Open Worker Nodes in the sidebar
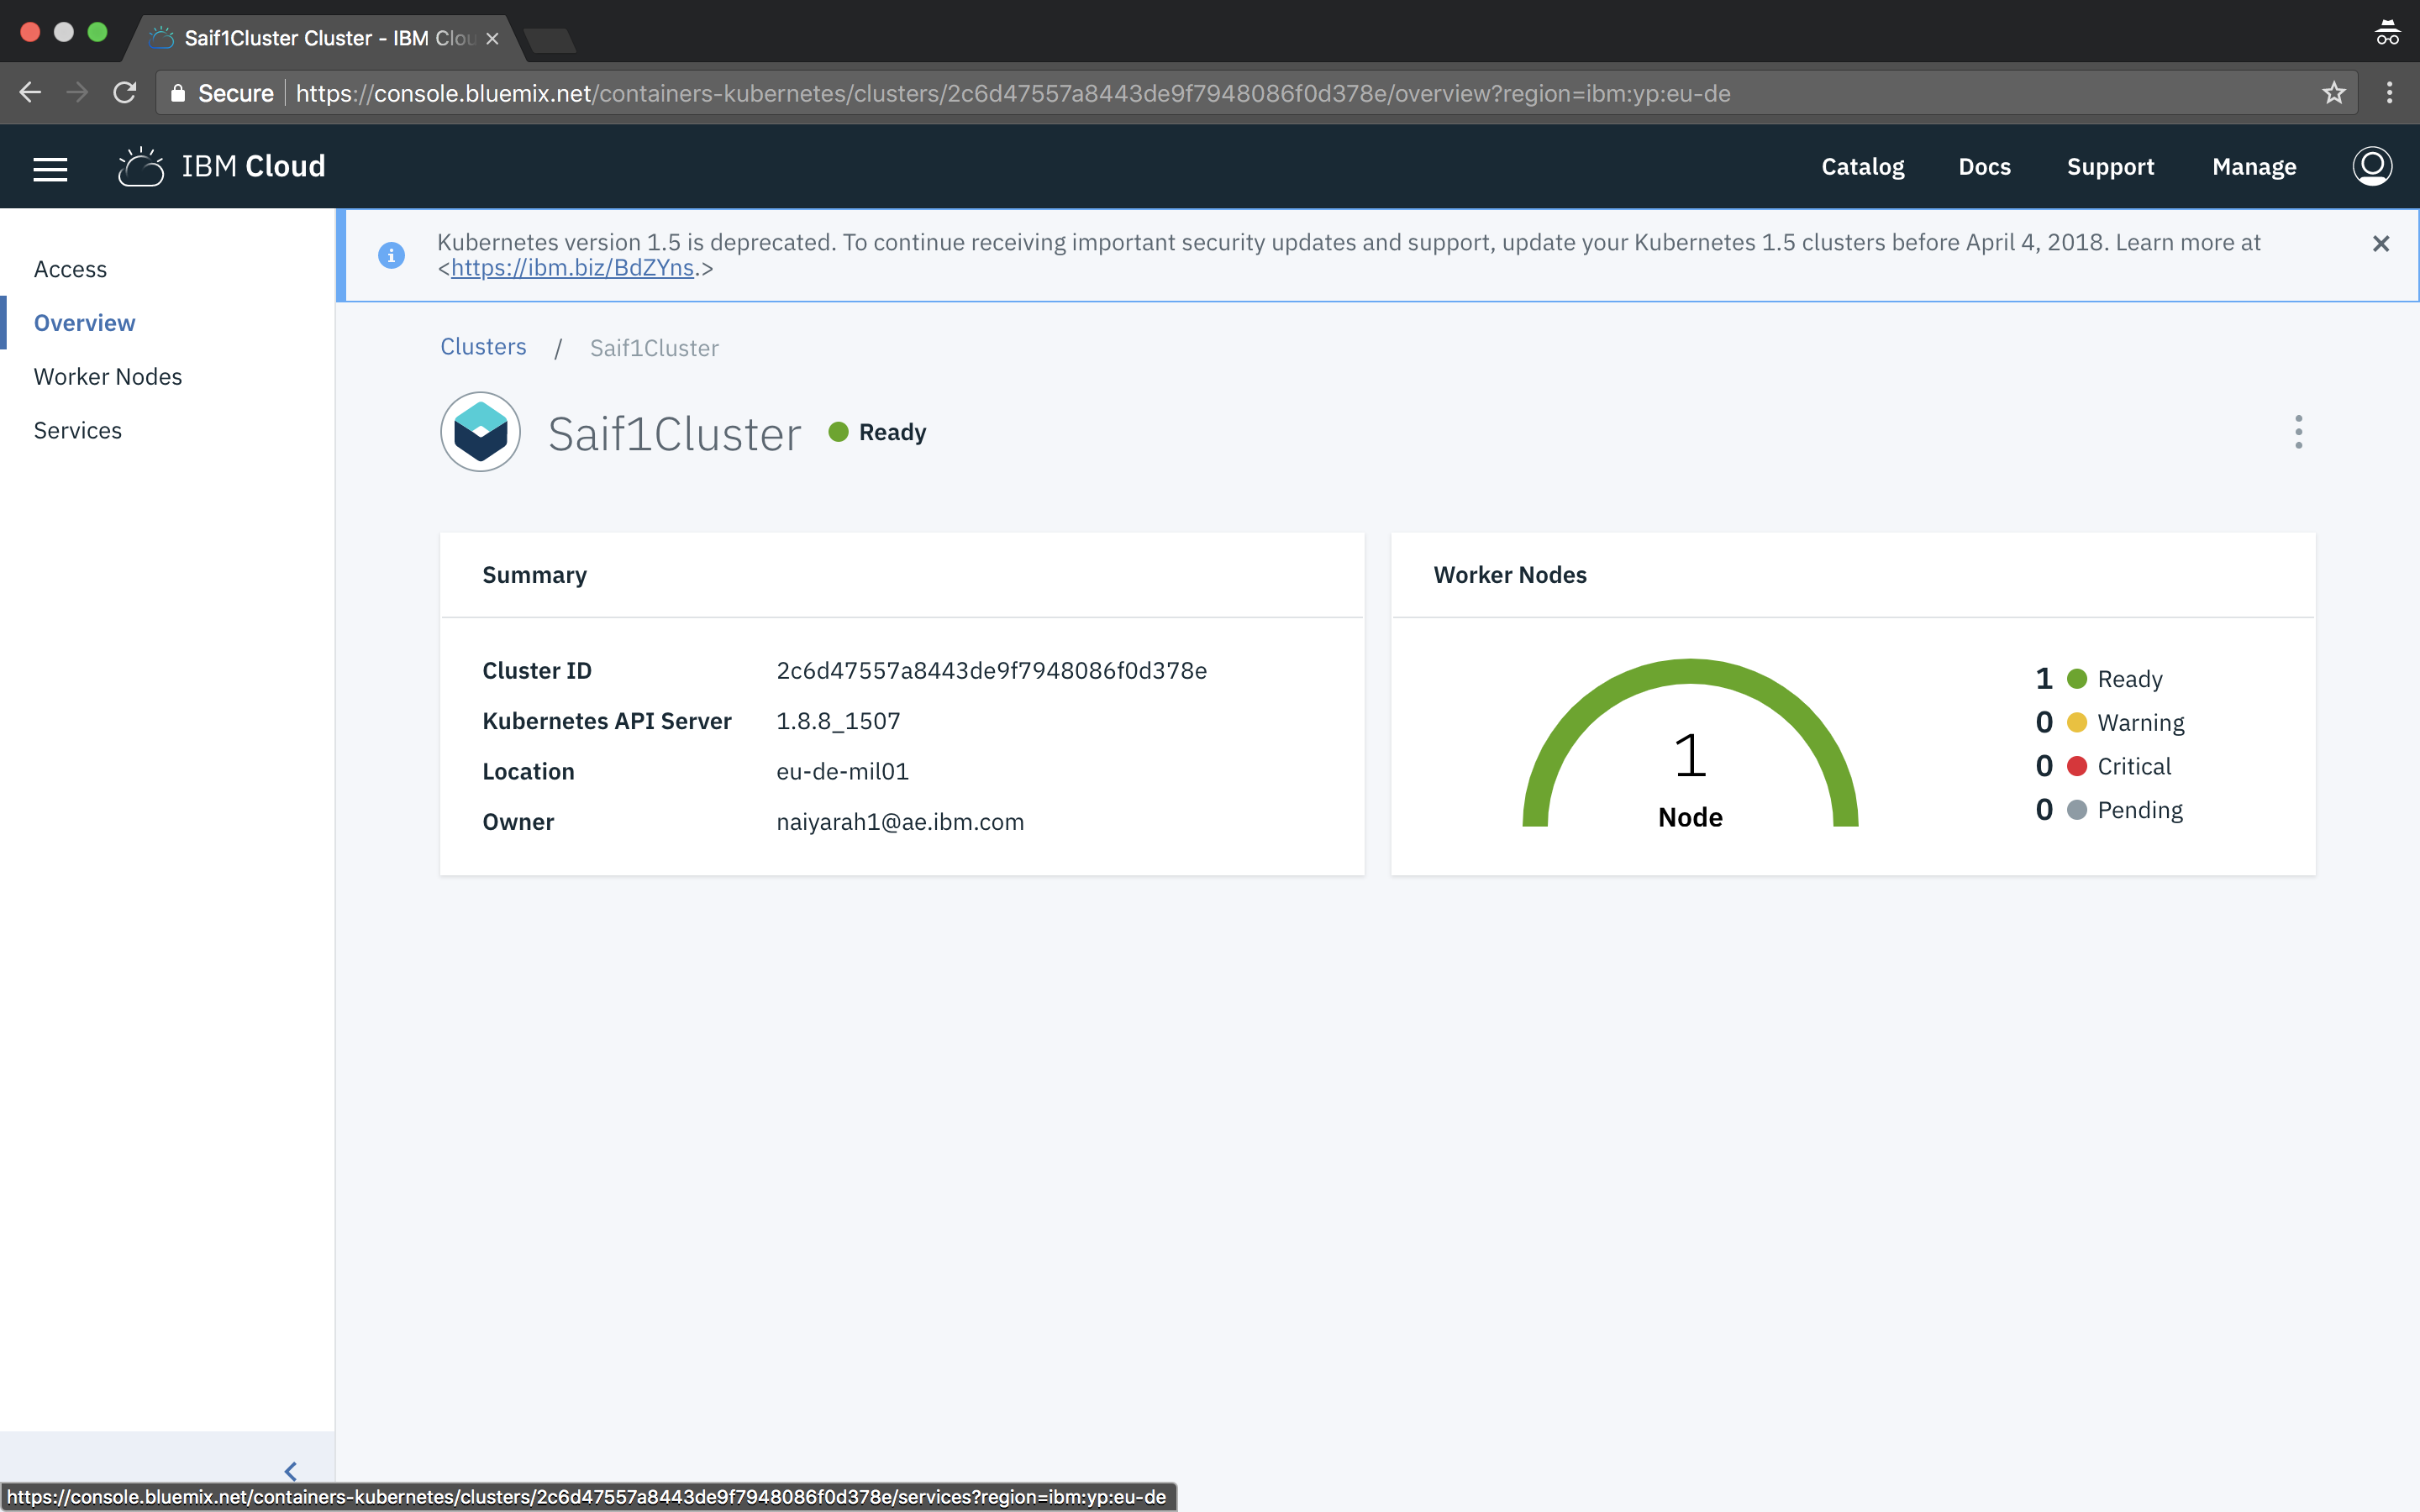 [x=108, y=377]
